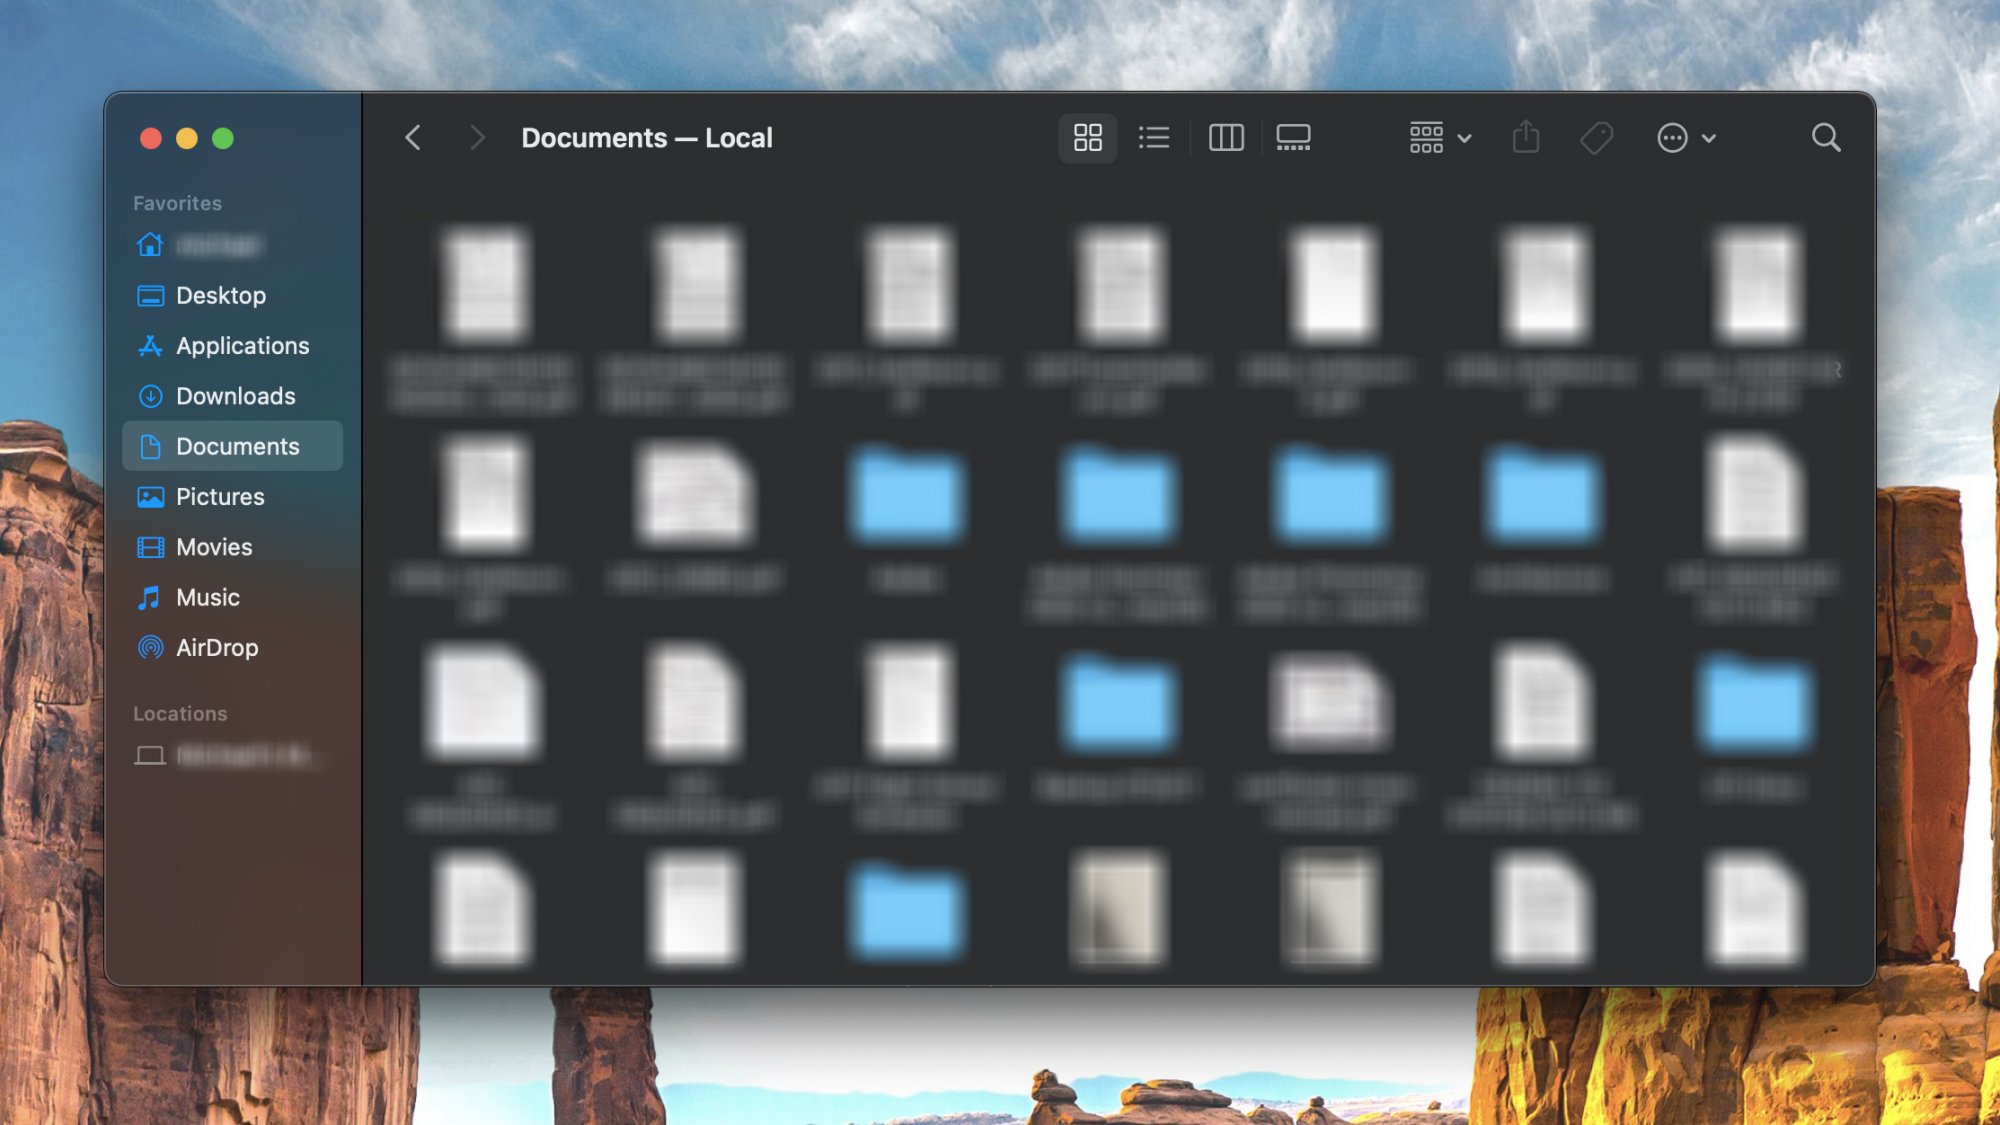Select Downloads in sidebar favorites

click(235, 397)
